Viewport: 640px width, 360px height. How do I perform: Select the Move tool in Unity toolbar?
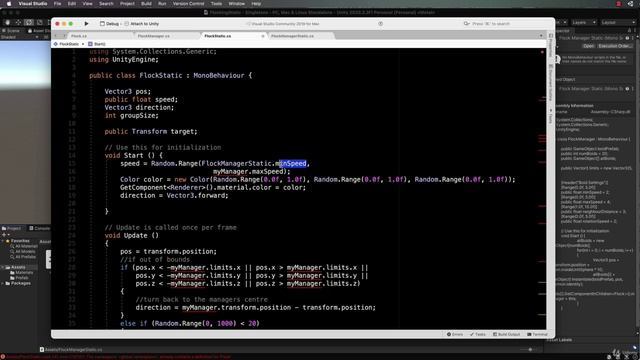tap(18, 22)
